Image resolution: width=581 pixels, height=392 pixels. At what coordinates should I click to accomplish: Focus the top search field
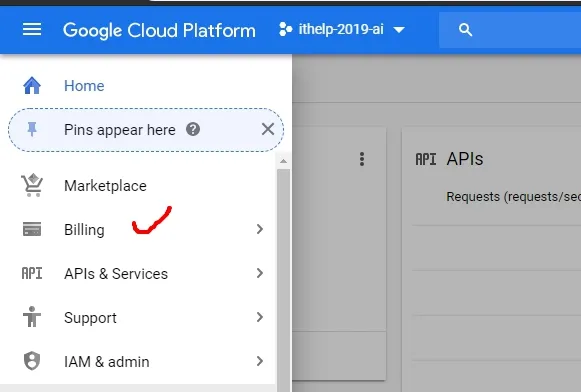[x=510, y=30]
